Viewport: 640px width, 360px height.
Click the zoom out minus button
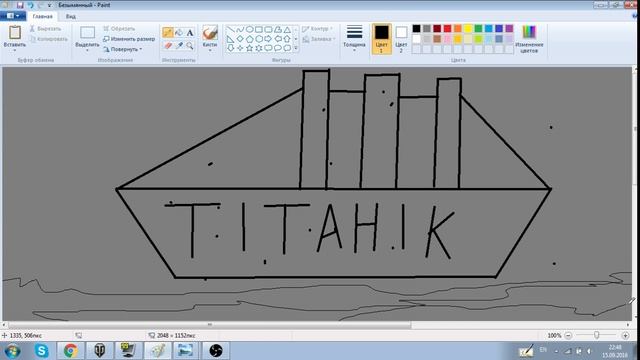tap(568, 335)
